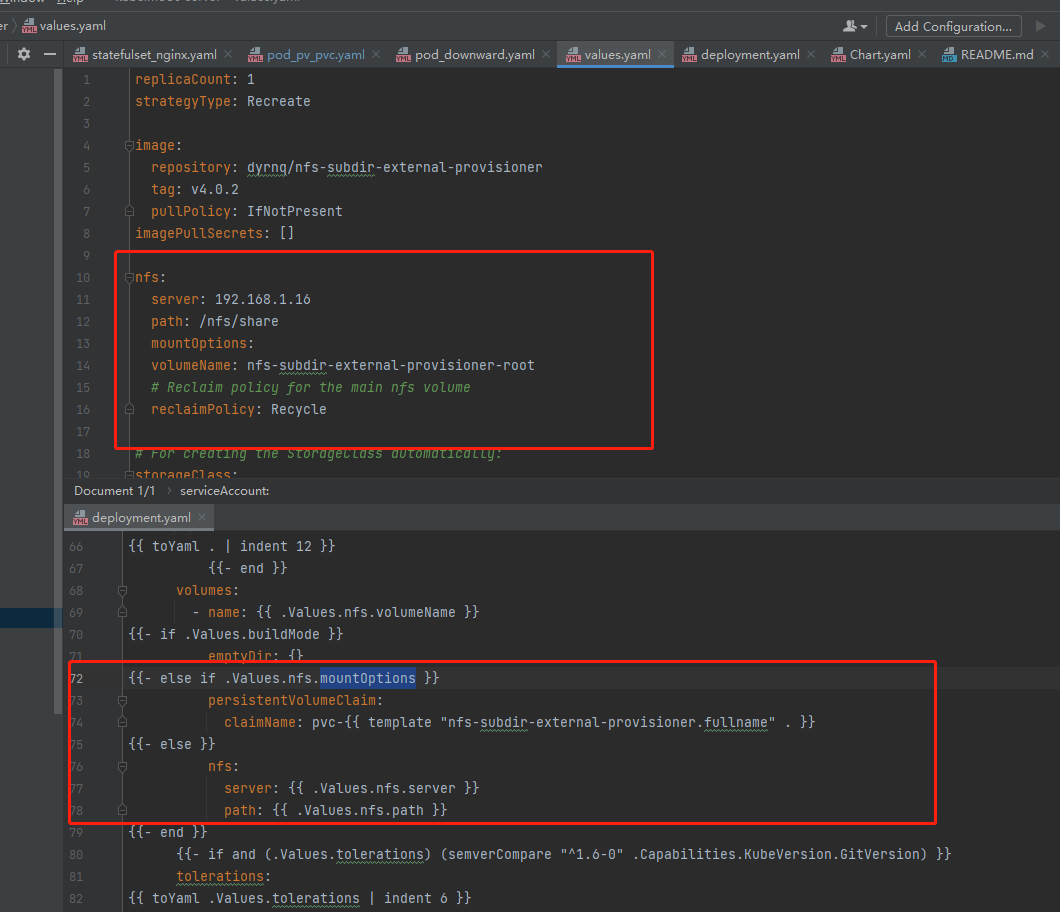This screenshot has height=912, width=1060.
Task: Open the Chart.yaml tab
Action: (x=879, y=54)
